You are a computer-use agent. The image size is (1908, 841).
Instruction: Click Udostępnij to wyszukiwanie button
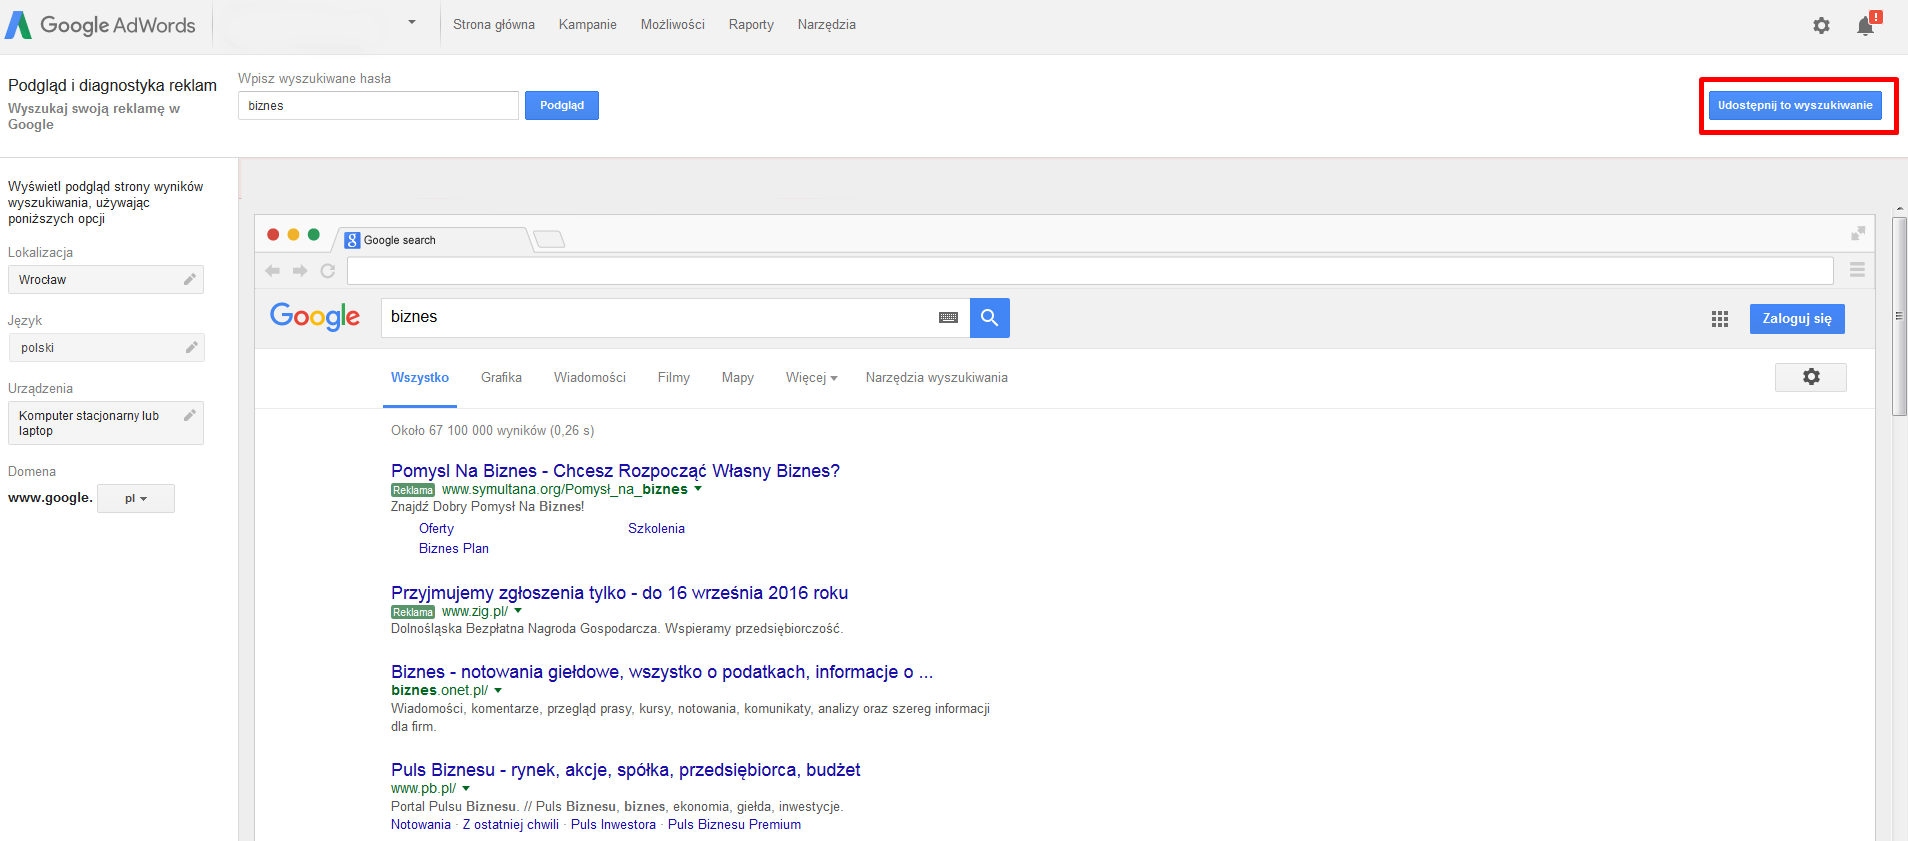pyautogui.click(x=1795, y=105)
